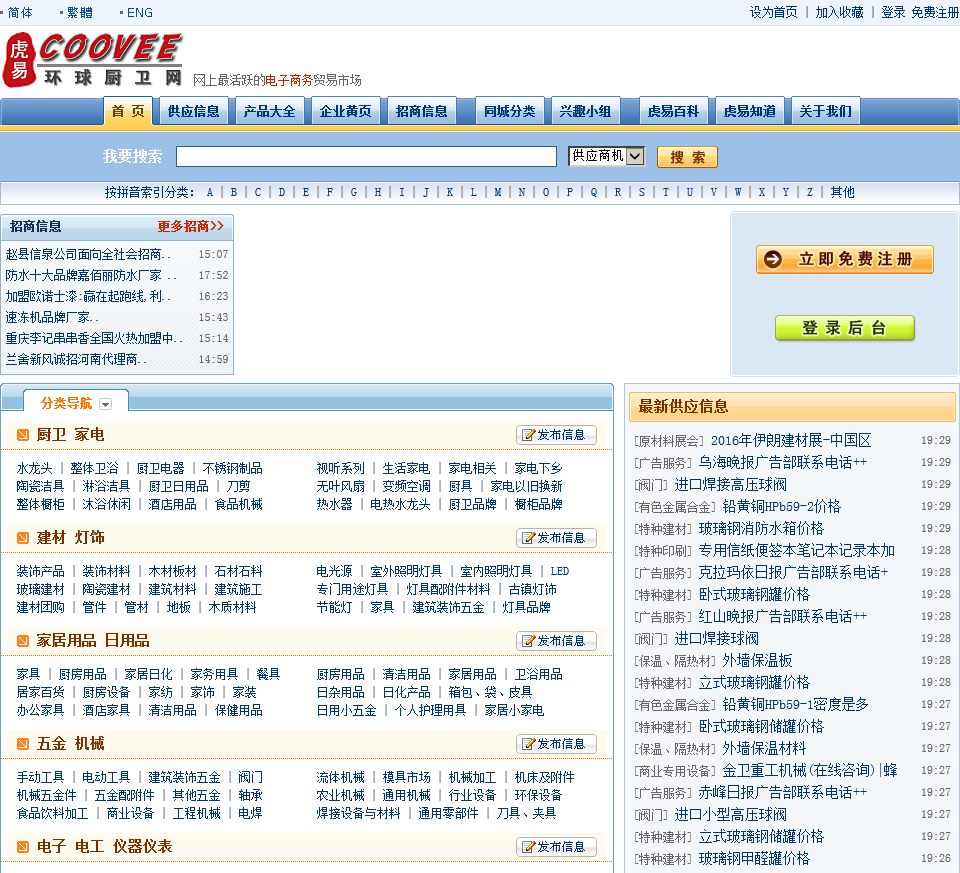The height and width of the screenshot is (873, 960).
Task: Open the 兴趣小组 tab
Action: pyautogui.click(x=585, y=111)
